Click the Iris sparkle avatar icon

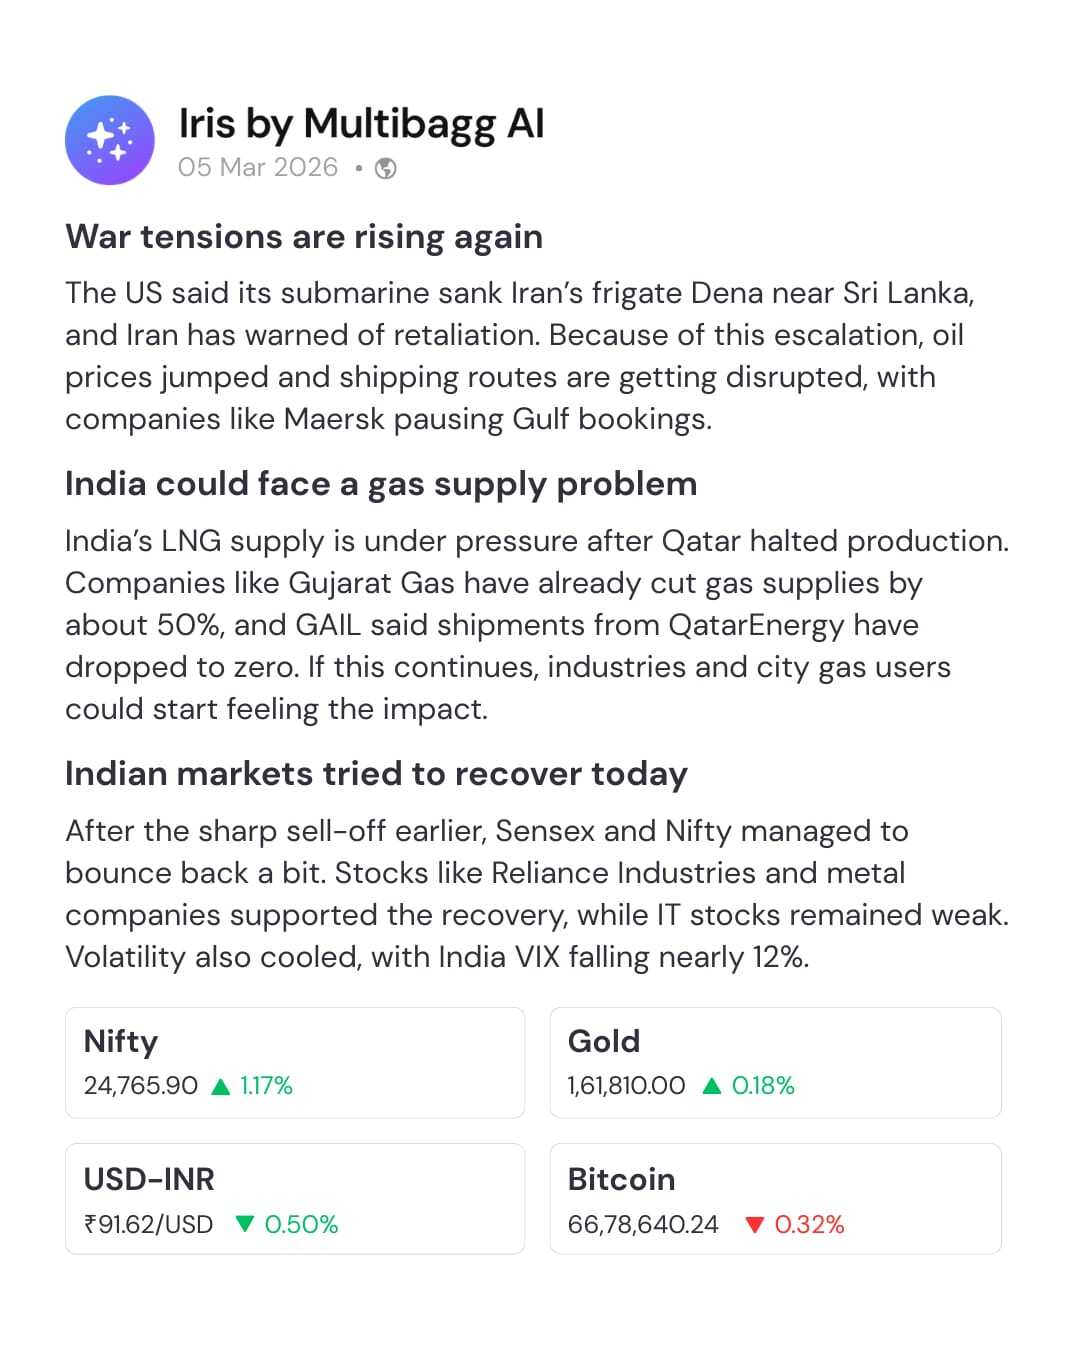coord(110,140)
